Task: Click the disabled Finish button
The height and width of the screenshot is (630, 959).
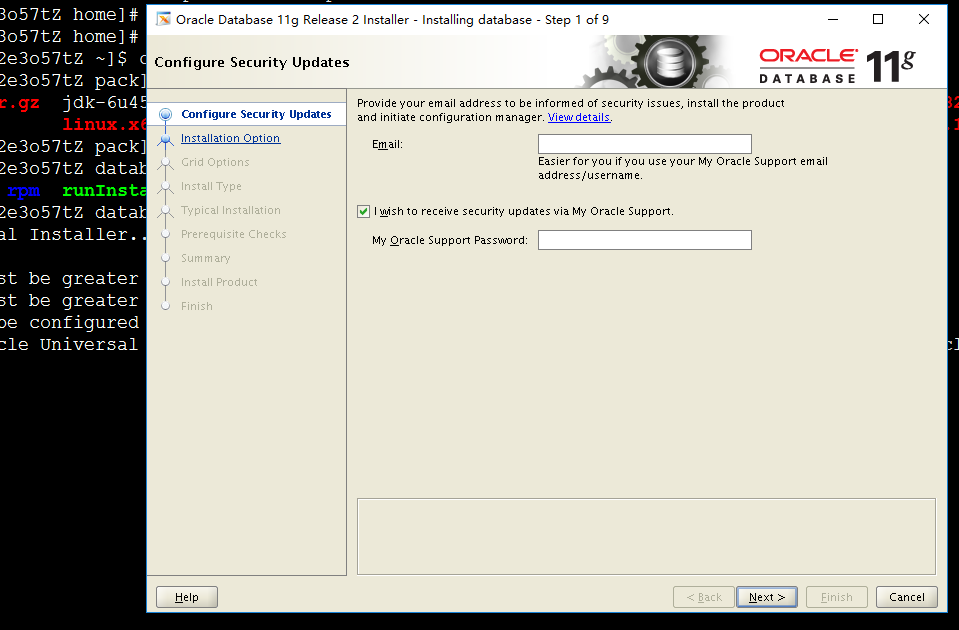Action: click(x=836, y=597)
